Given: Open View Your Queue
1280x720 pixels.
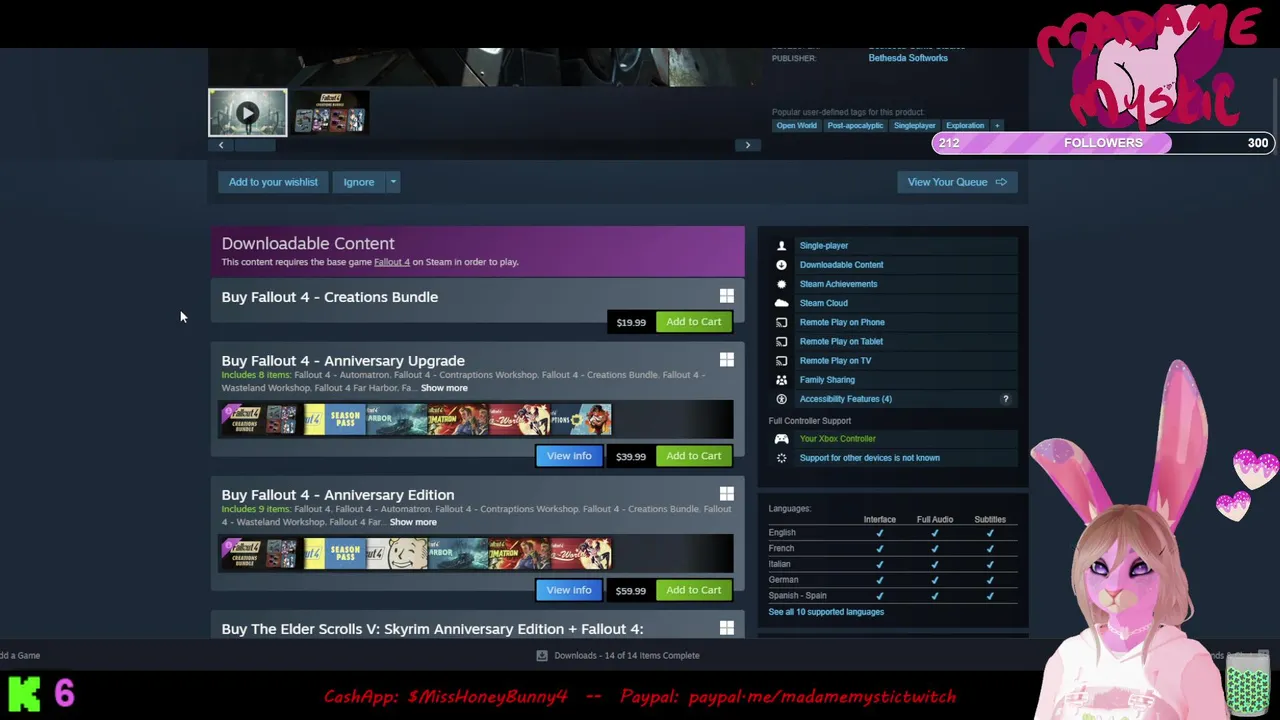Looking at the screenshot, I should click(x=957, y=182).
